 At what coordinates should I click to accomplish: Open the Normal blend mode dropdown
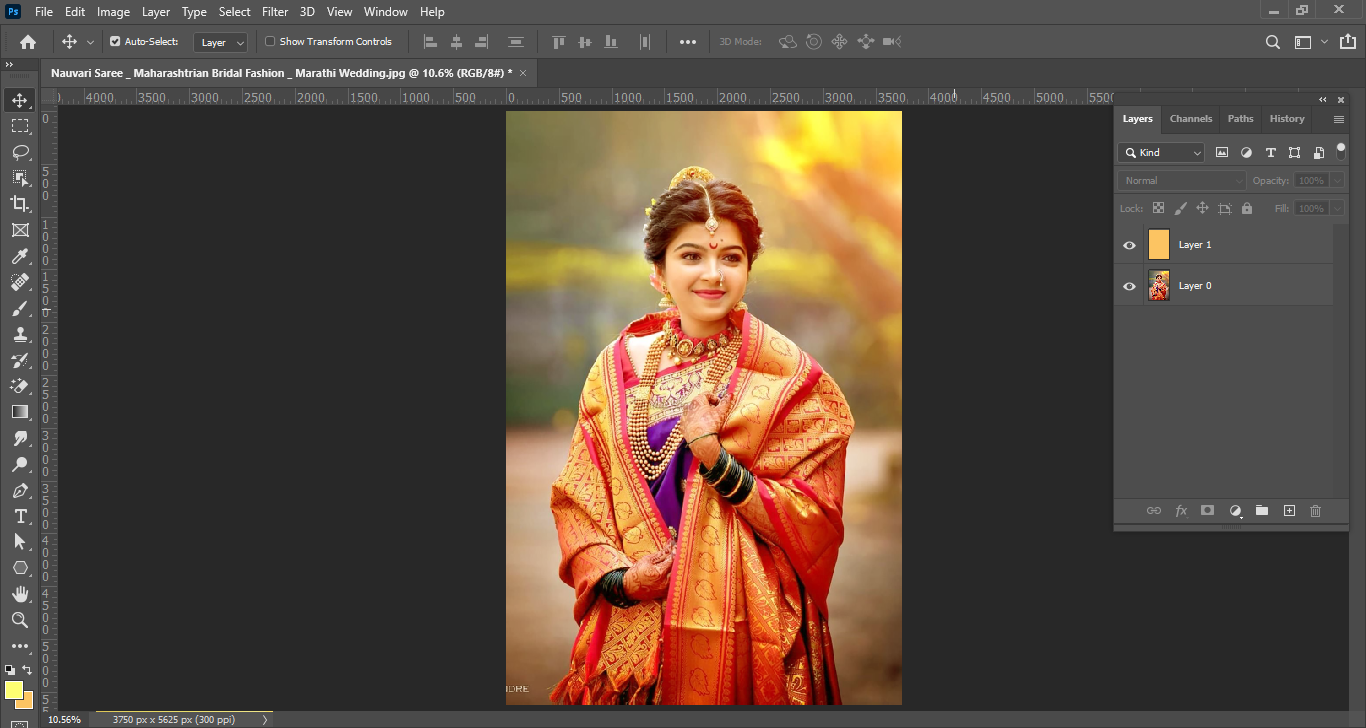click(1181, 181)
